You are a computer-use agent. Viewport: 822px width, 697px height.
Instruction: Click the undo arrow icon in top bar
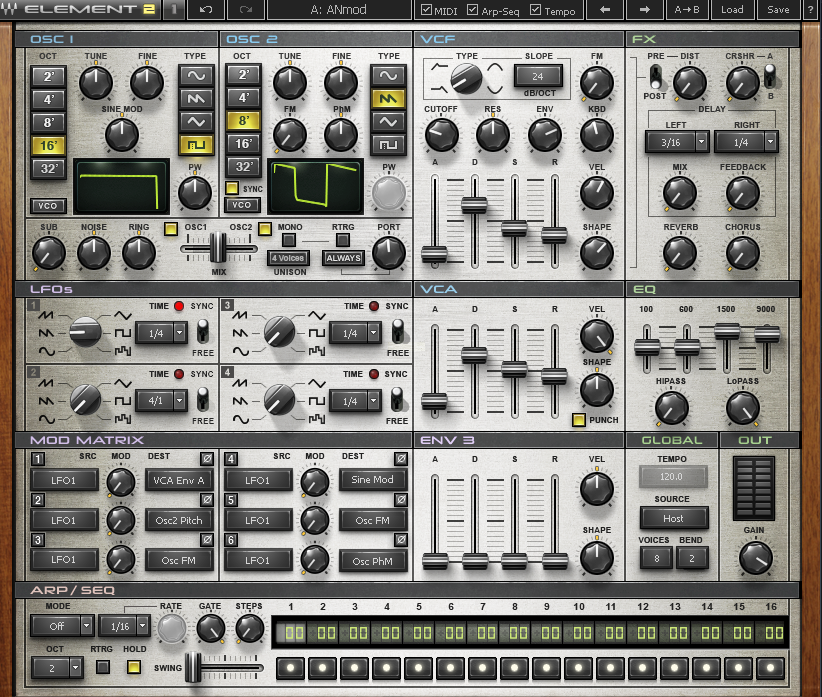[206, 9]
